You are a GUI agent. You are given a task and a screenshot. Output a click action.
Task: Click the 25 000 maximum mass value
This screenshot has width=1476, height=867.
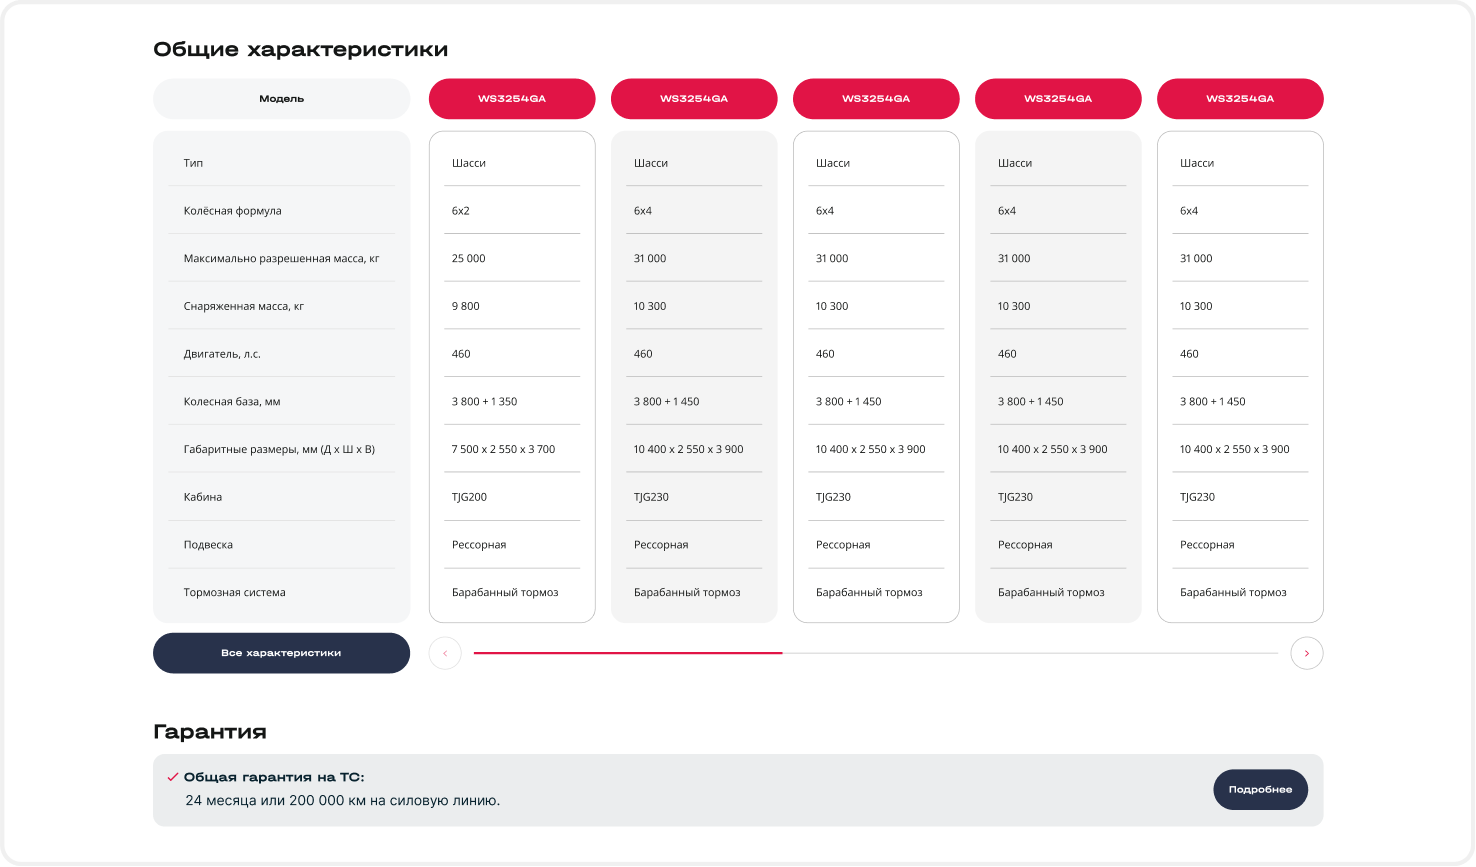click(468, 258)
